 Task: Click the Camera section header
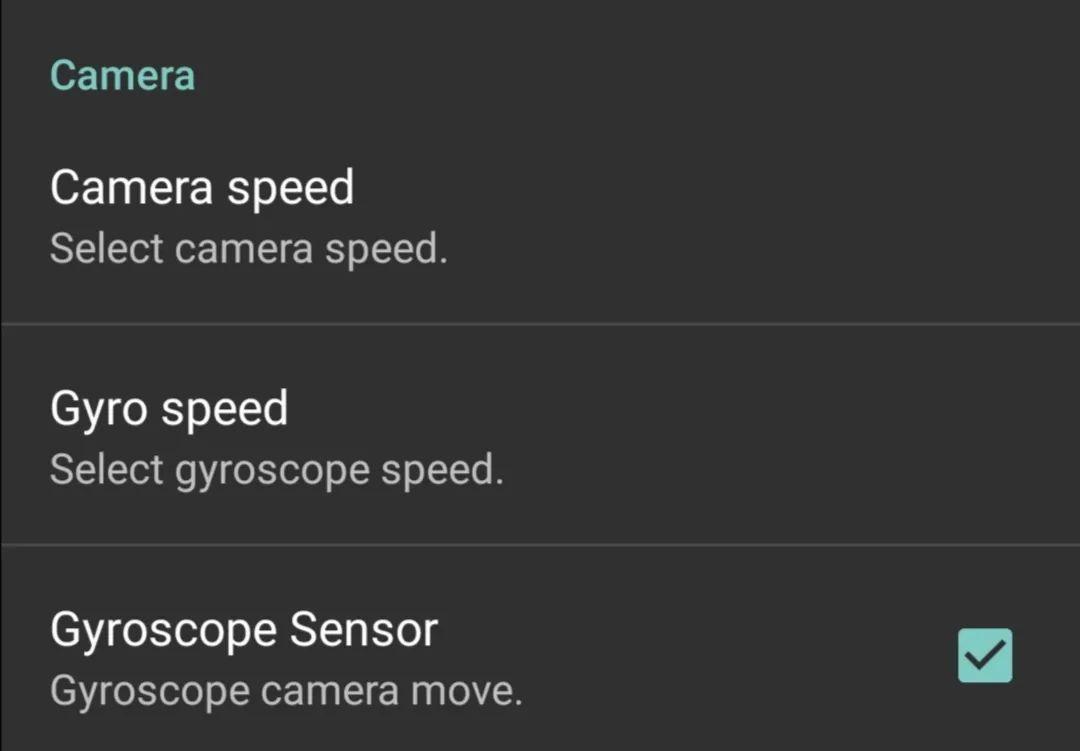coord(122,76)
